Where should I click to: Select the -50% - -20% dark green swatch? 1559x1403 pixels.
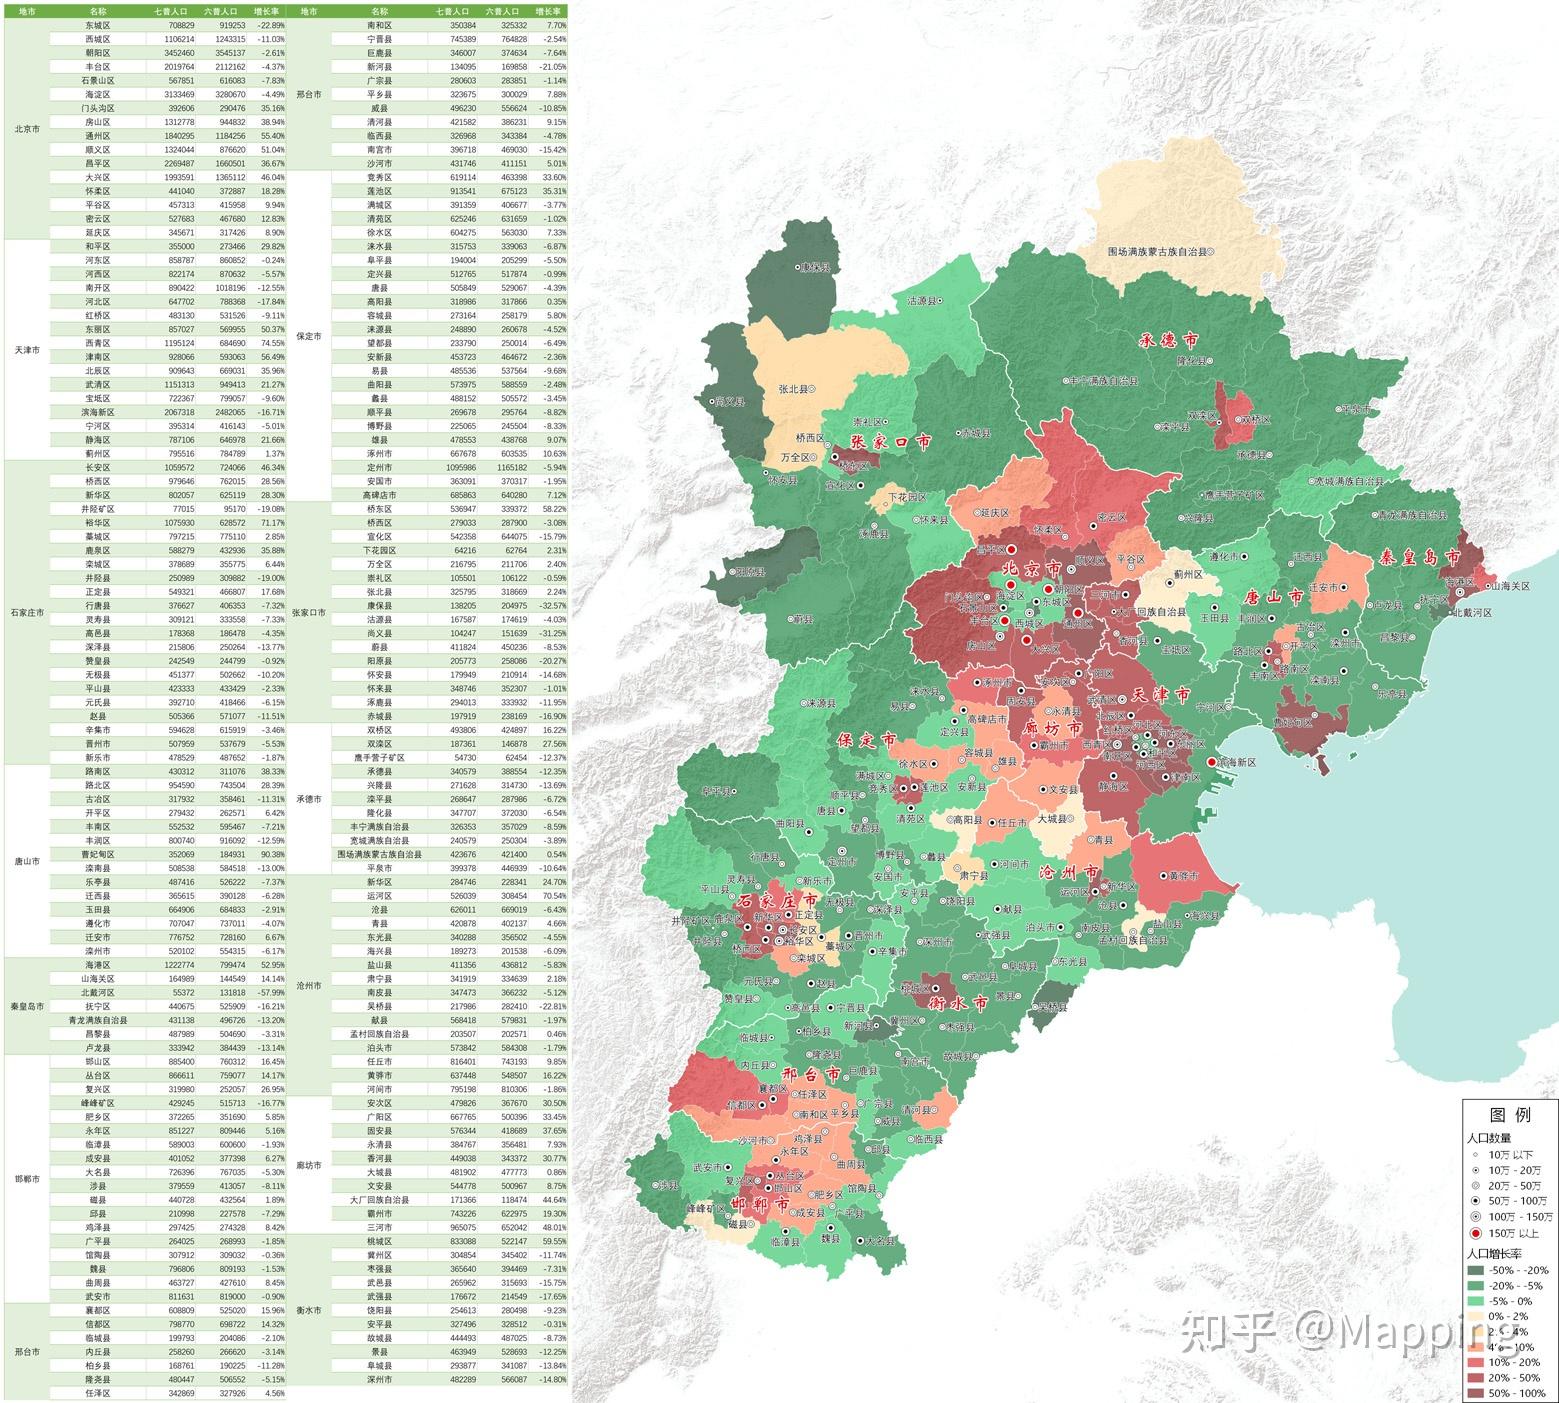[x=1476, y=1271]
